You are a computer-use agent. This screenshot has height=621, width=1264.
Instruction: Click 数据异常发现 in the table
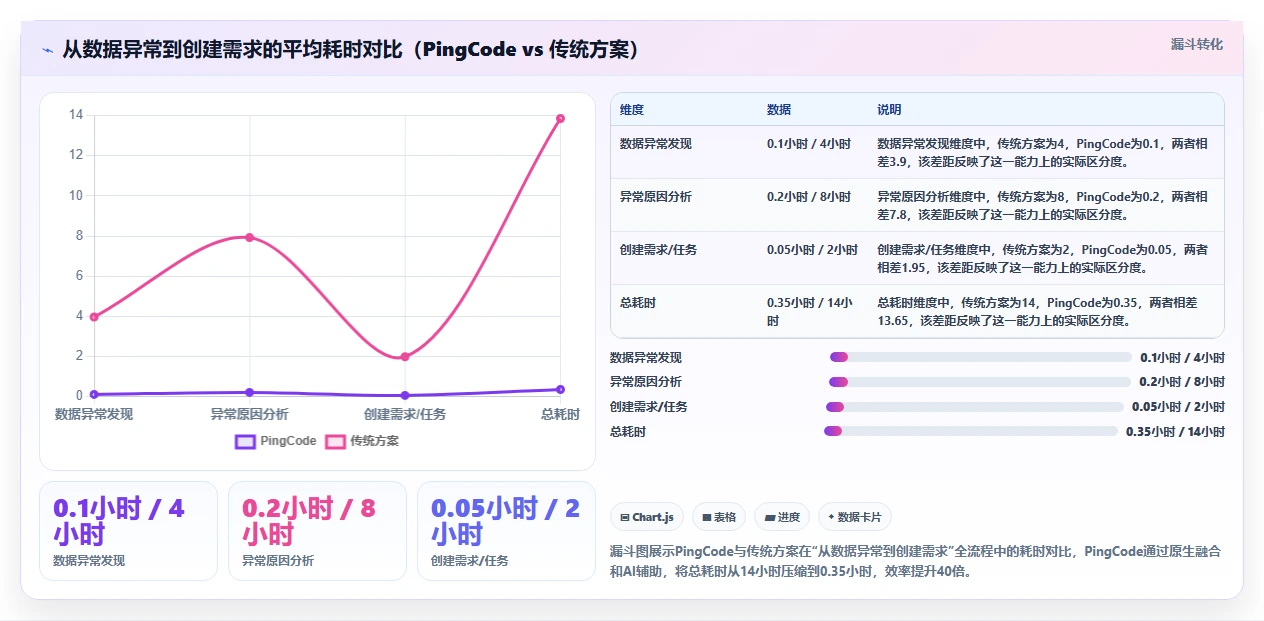pos(656,144)
